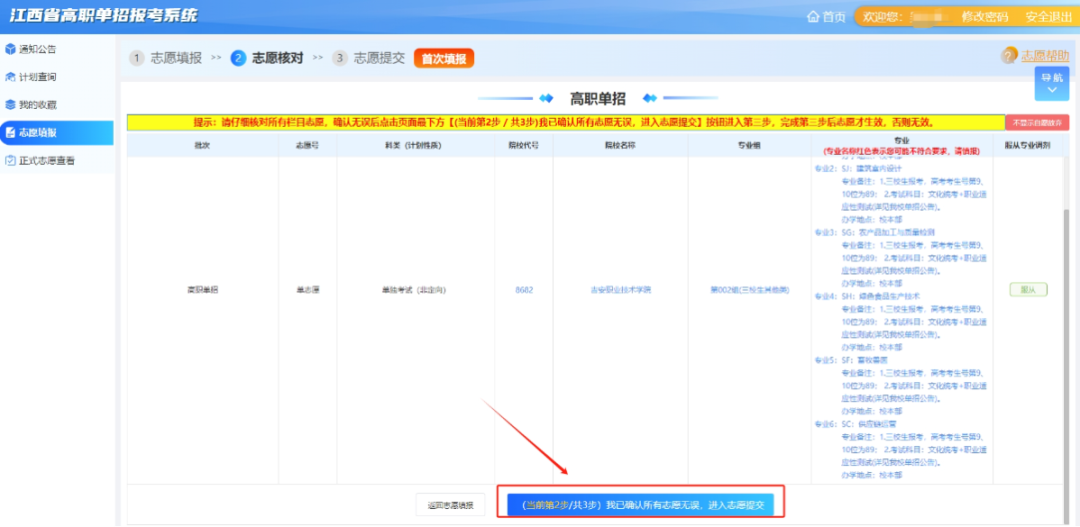Click the blue confirm and submit 志愿 button
1080x527 pixels.
[640, 504]
